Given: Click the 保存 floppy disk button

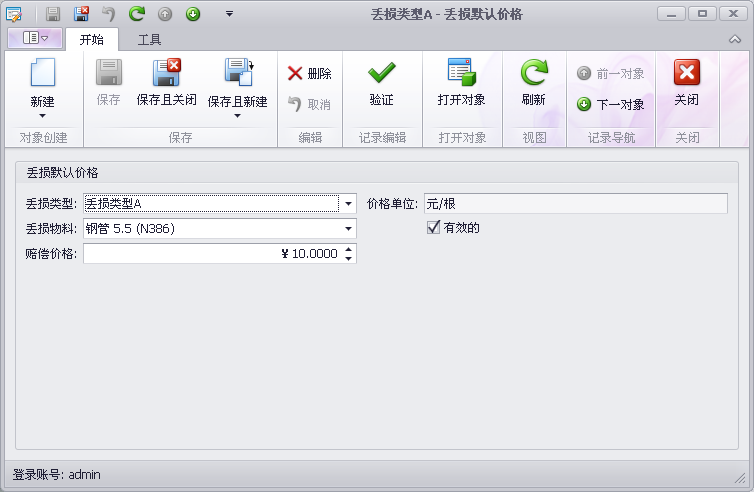Looking at the screenshot, I should point(109,82).
